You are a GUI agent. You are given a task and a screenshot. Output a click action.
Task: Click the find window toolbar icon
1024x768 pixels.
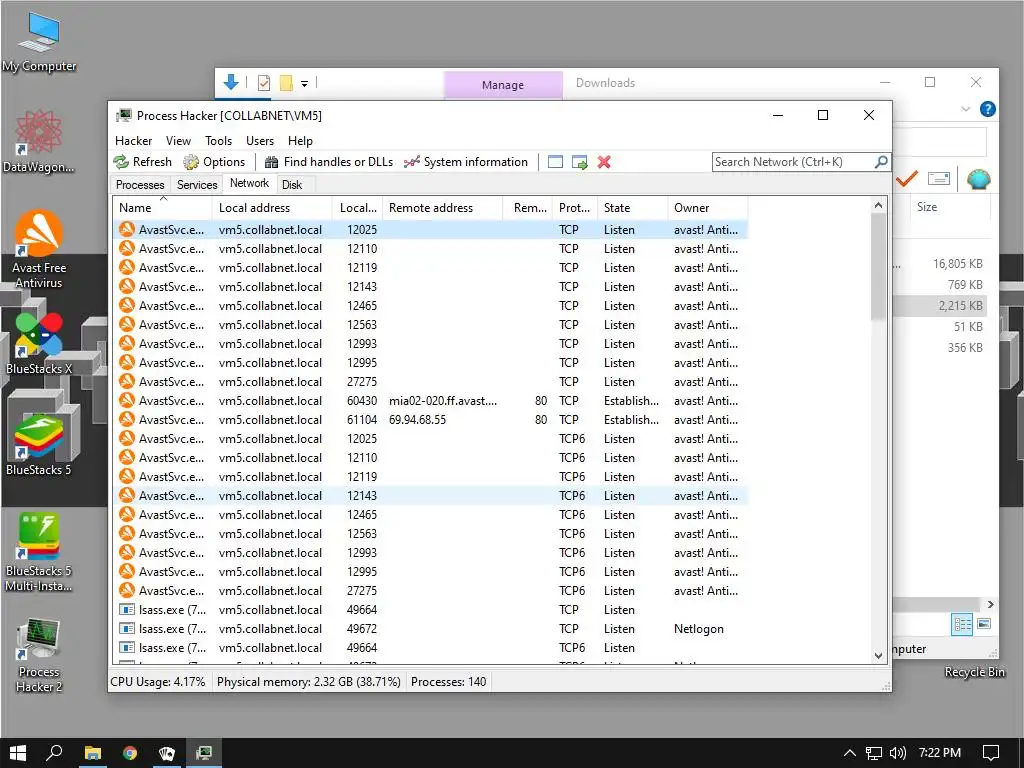point(555,162)
